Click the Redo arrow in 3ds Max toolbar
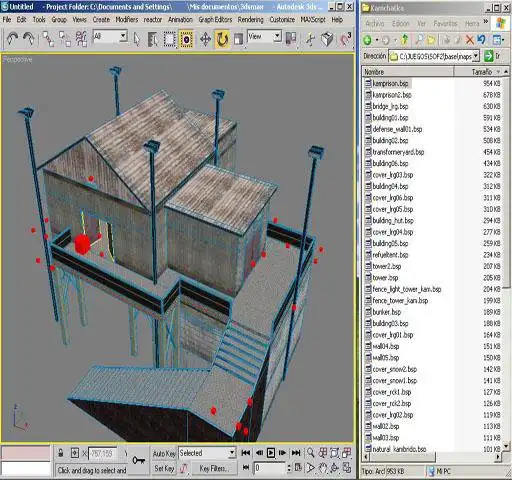 coord(29,39)
